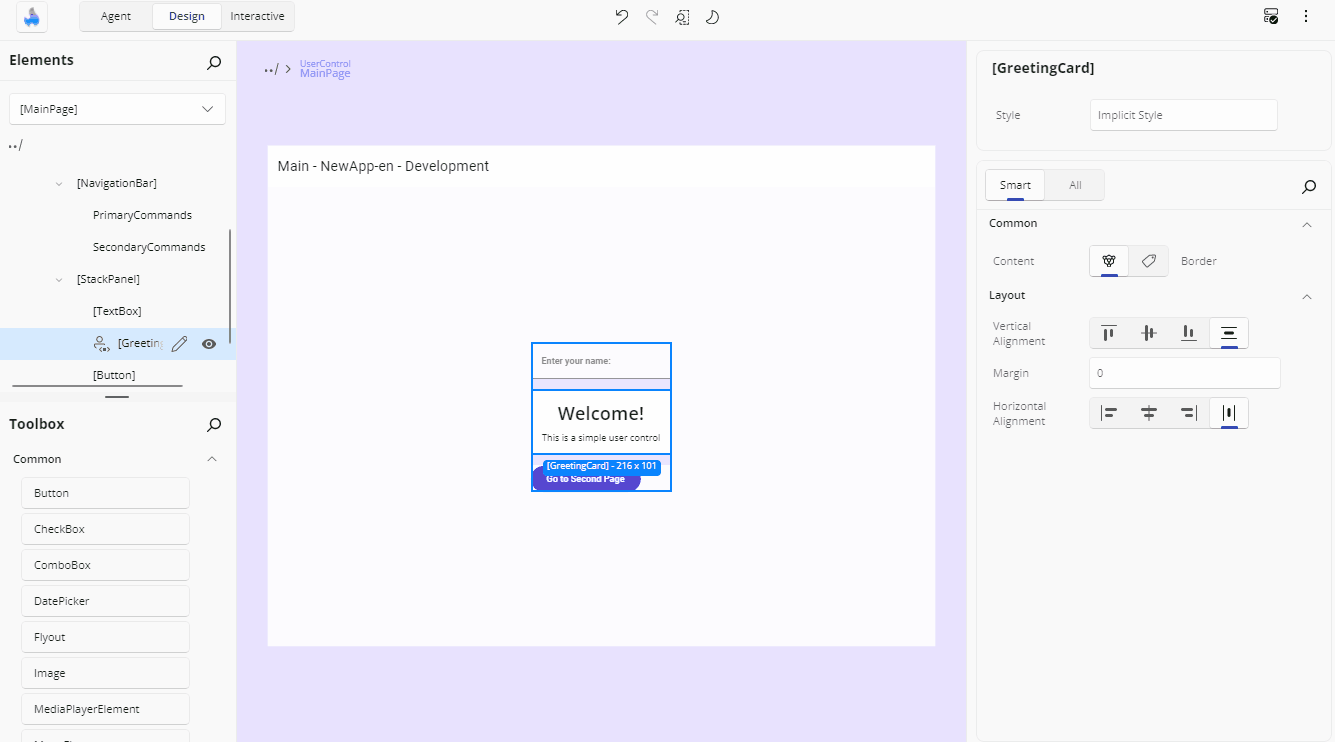Click the Margin input field
This screenshot has width=1335, height=742.
tap(1184, 372)
